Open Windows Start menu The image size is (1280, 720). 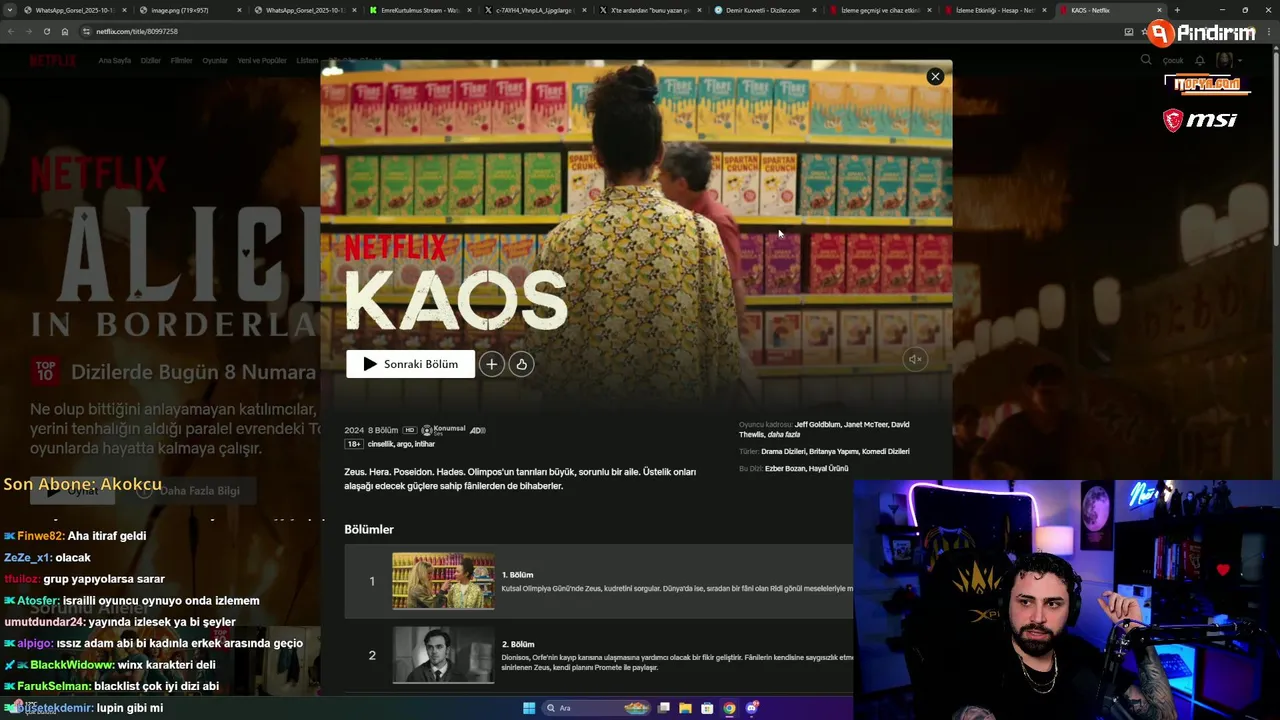coord(529,708)
